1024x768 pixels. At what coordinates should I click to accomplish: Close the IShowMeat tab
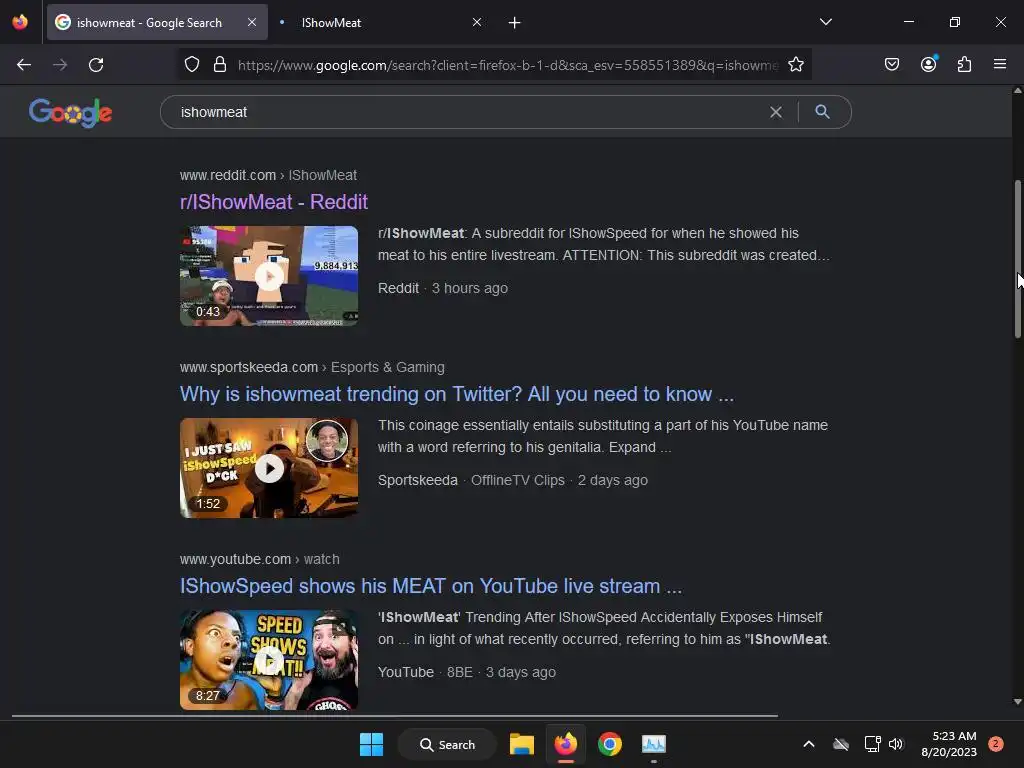pyautogui.click(x=477, y=22)
